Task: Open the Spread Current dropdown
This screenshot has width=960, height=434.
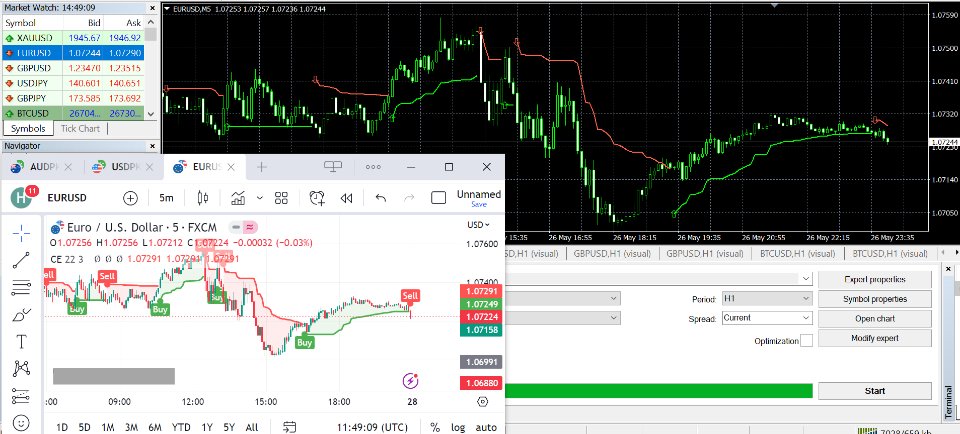Action: click(x=767, y=318)
